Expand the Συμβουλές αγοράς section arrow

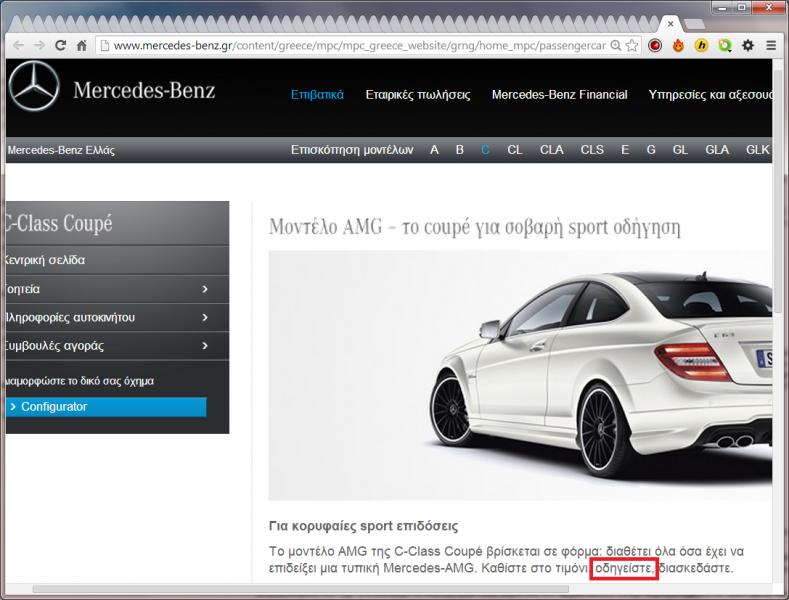click(205, 345)
